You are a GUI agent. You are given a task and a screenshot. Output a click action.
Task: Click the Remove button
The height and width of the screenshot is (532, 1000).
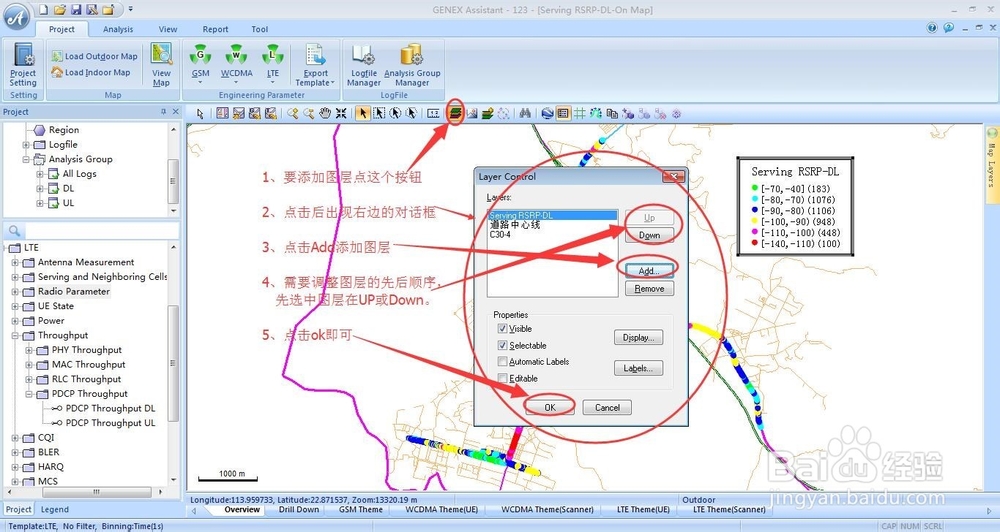649,289
